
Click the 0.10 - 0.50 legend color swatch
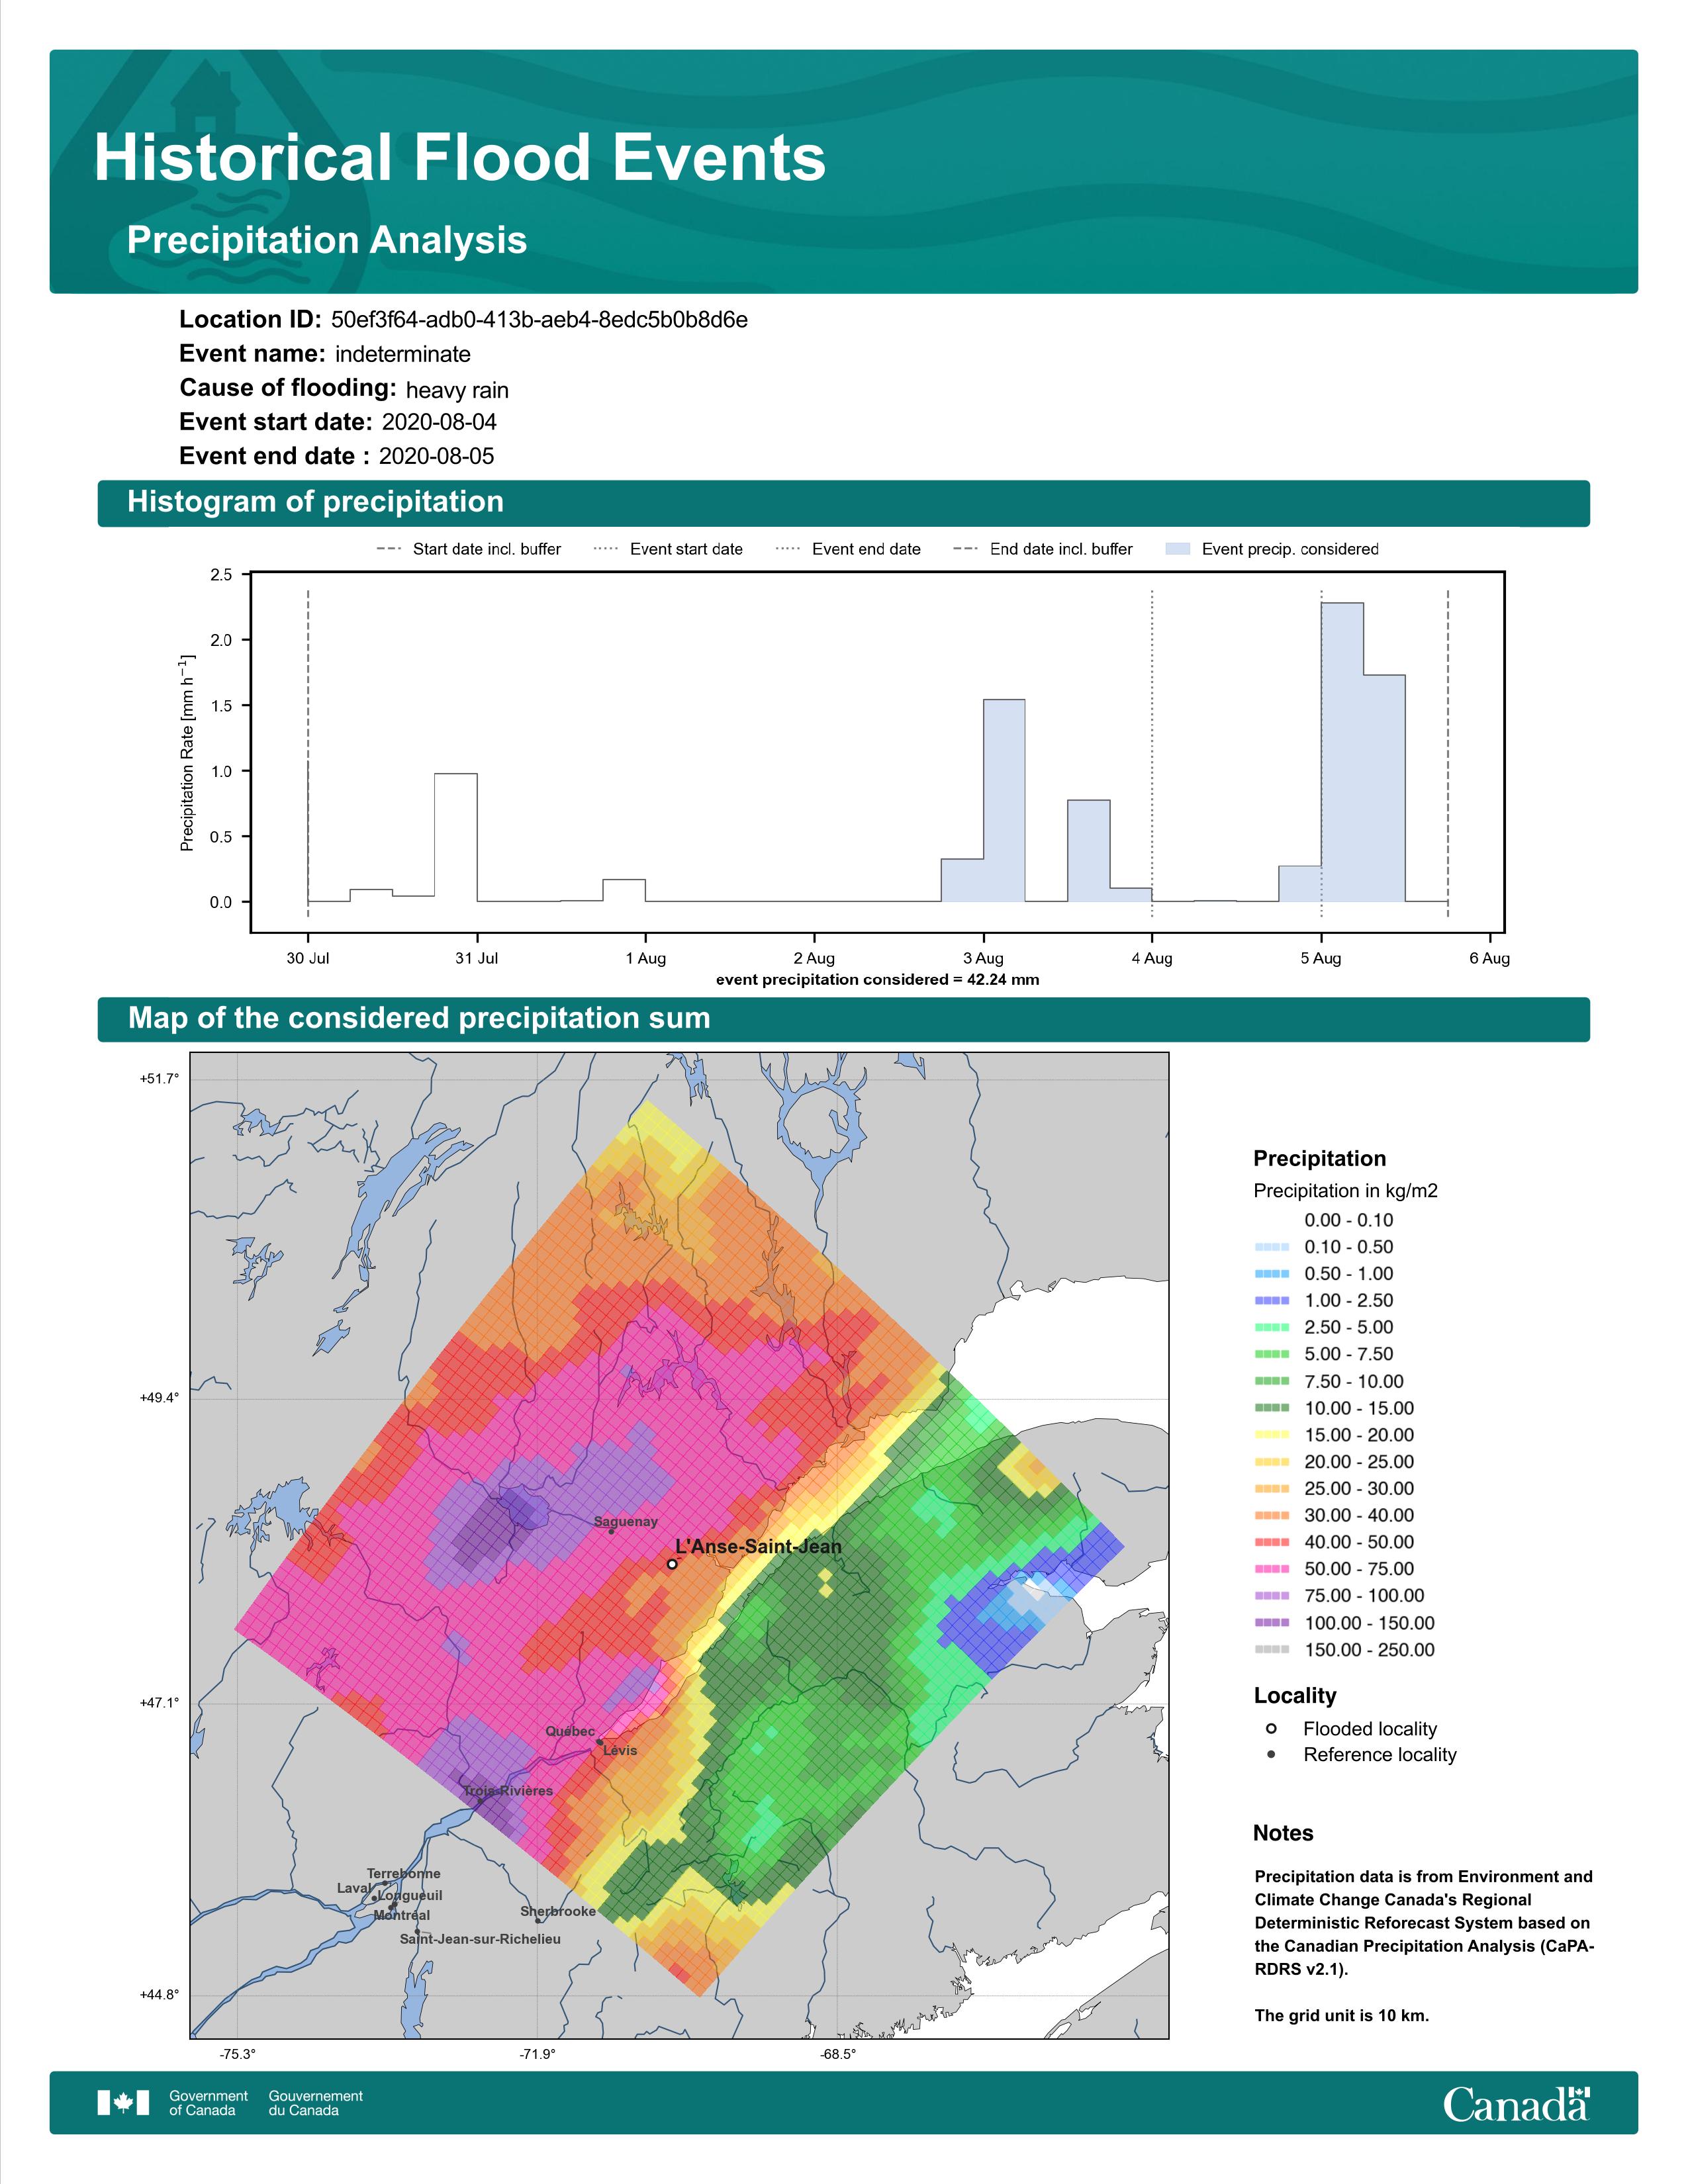coord(1271,1247)
